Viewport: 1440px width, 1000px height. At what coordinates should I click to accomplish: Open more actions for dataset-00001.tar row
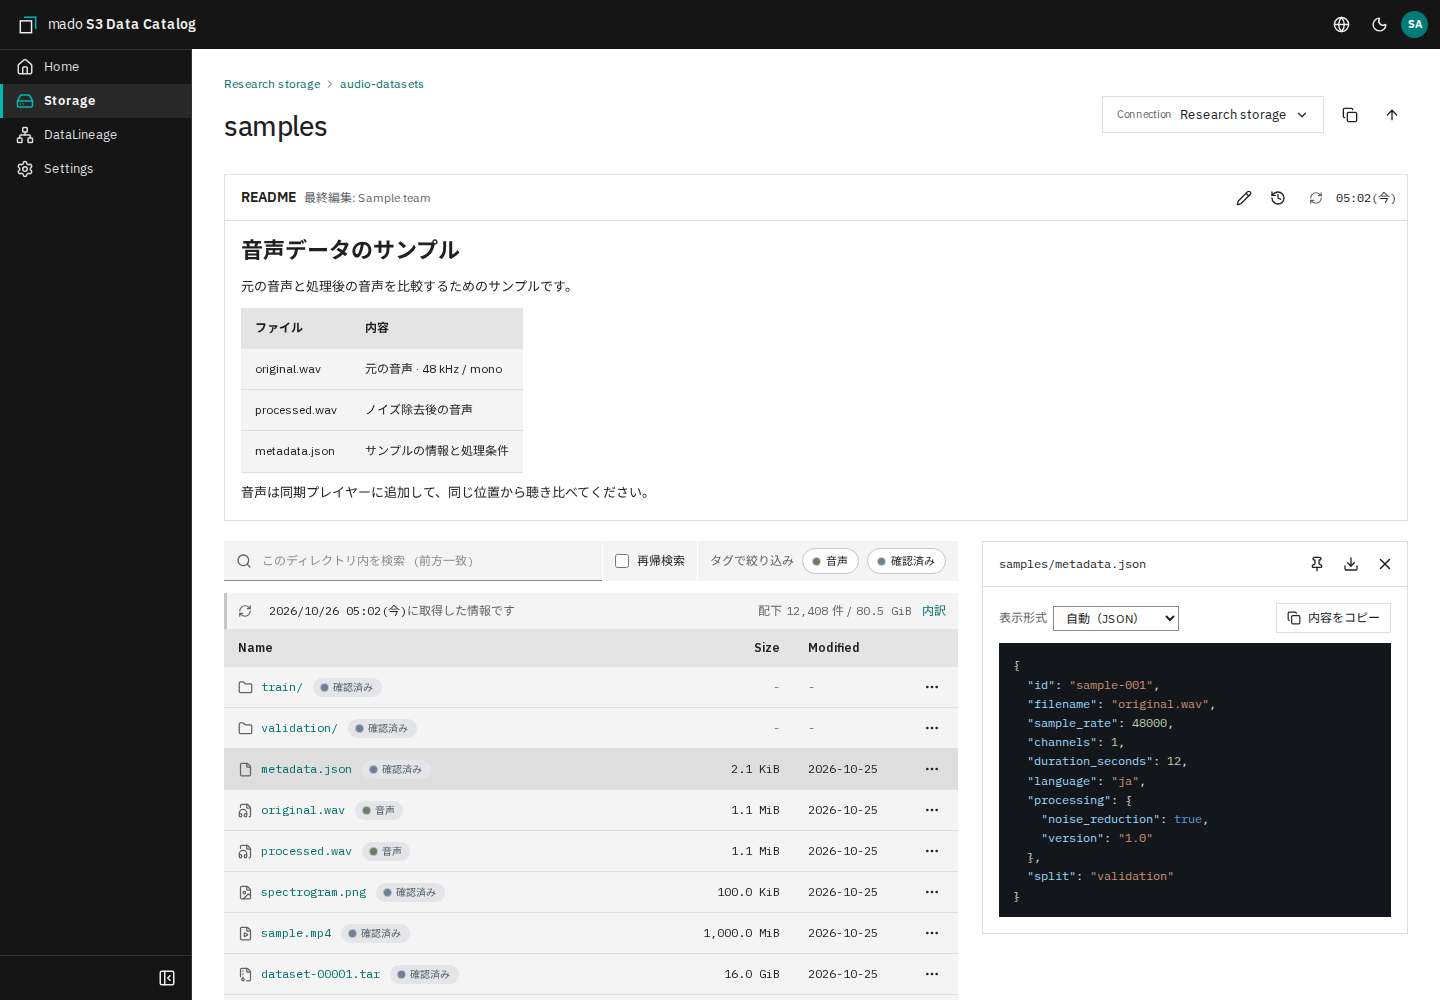pyautogui.click(x=932, y=974)
